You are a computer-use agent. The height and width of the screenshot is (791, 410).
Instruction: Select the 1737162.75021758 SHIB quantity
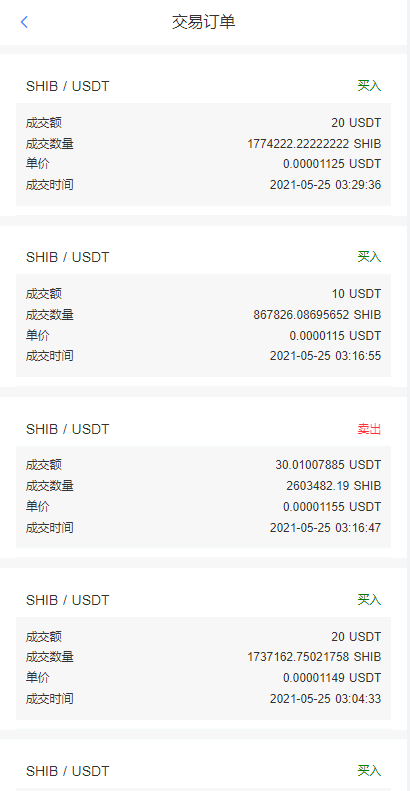(314, 657)
